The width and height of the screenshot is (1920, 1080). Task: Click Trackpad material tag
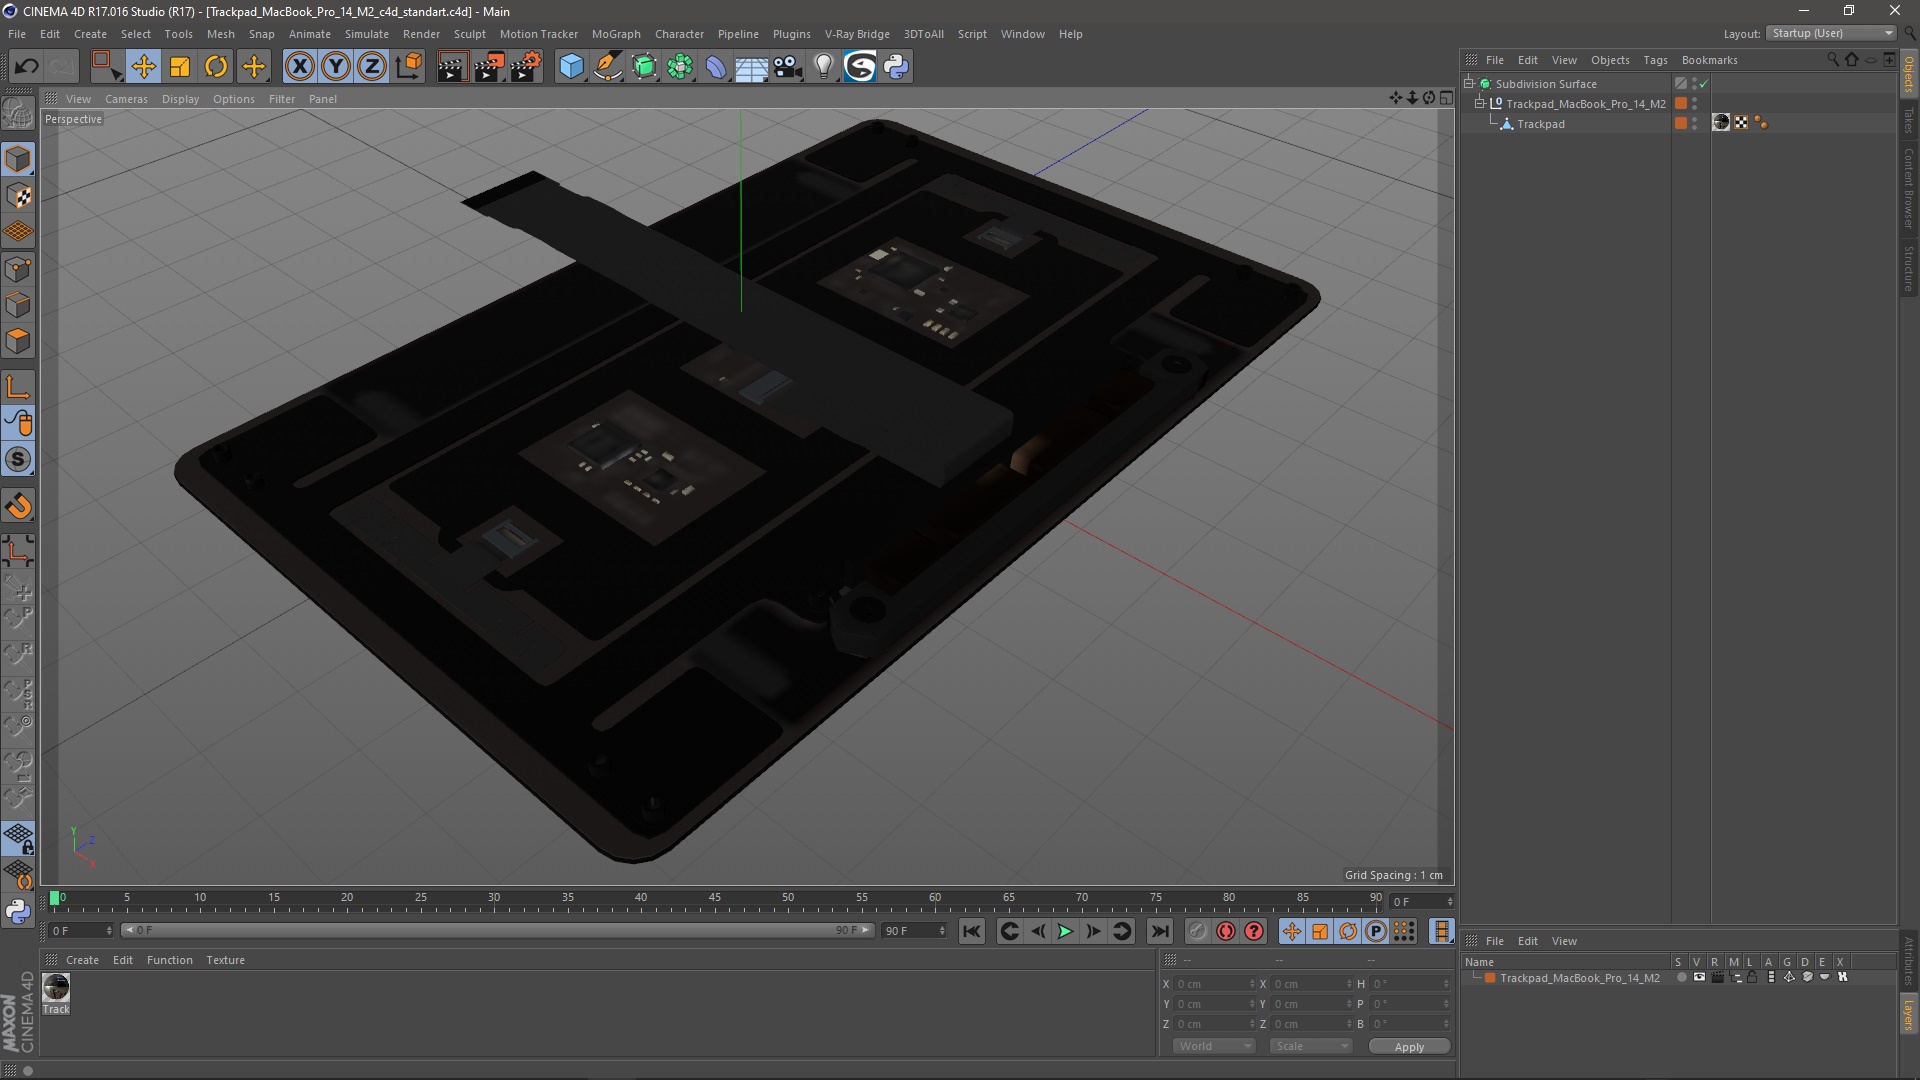(x=1721, y=123)
